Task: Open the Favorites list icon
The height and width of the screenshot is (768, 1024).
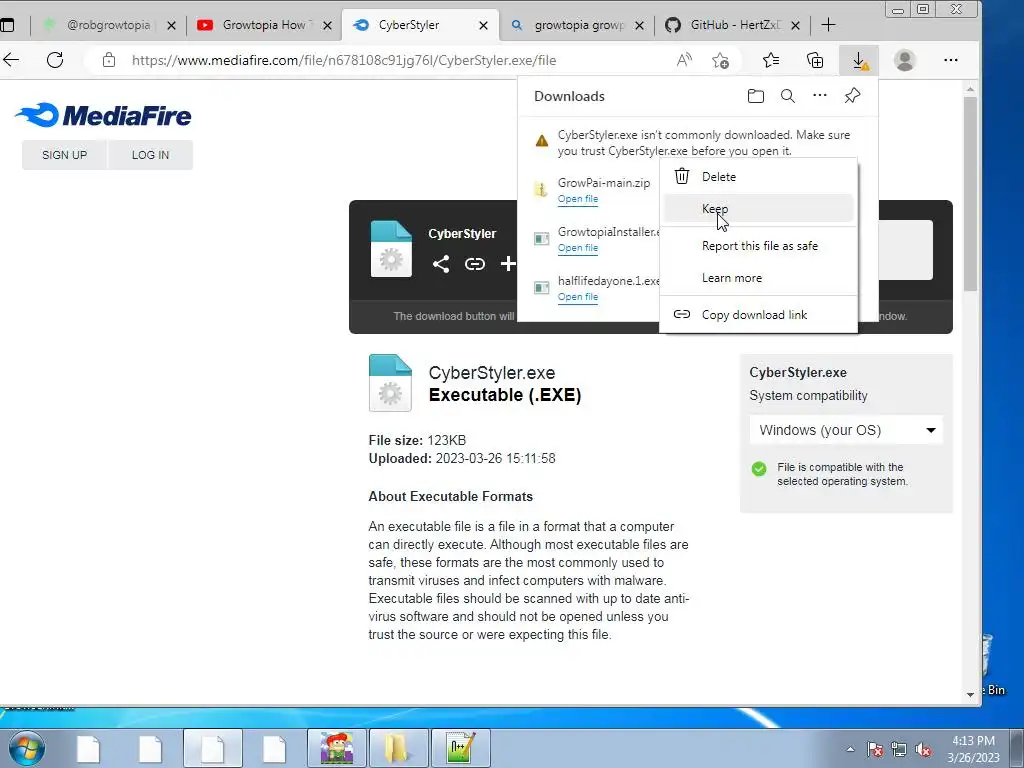Action: coord(771,60)
